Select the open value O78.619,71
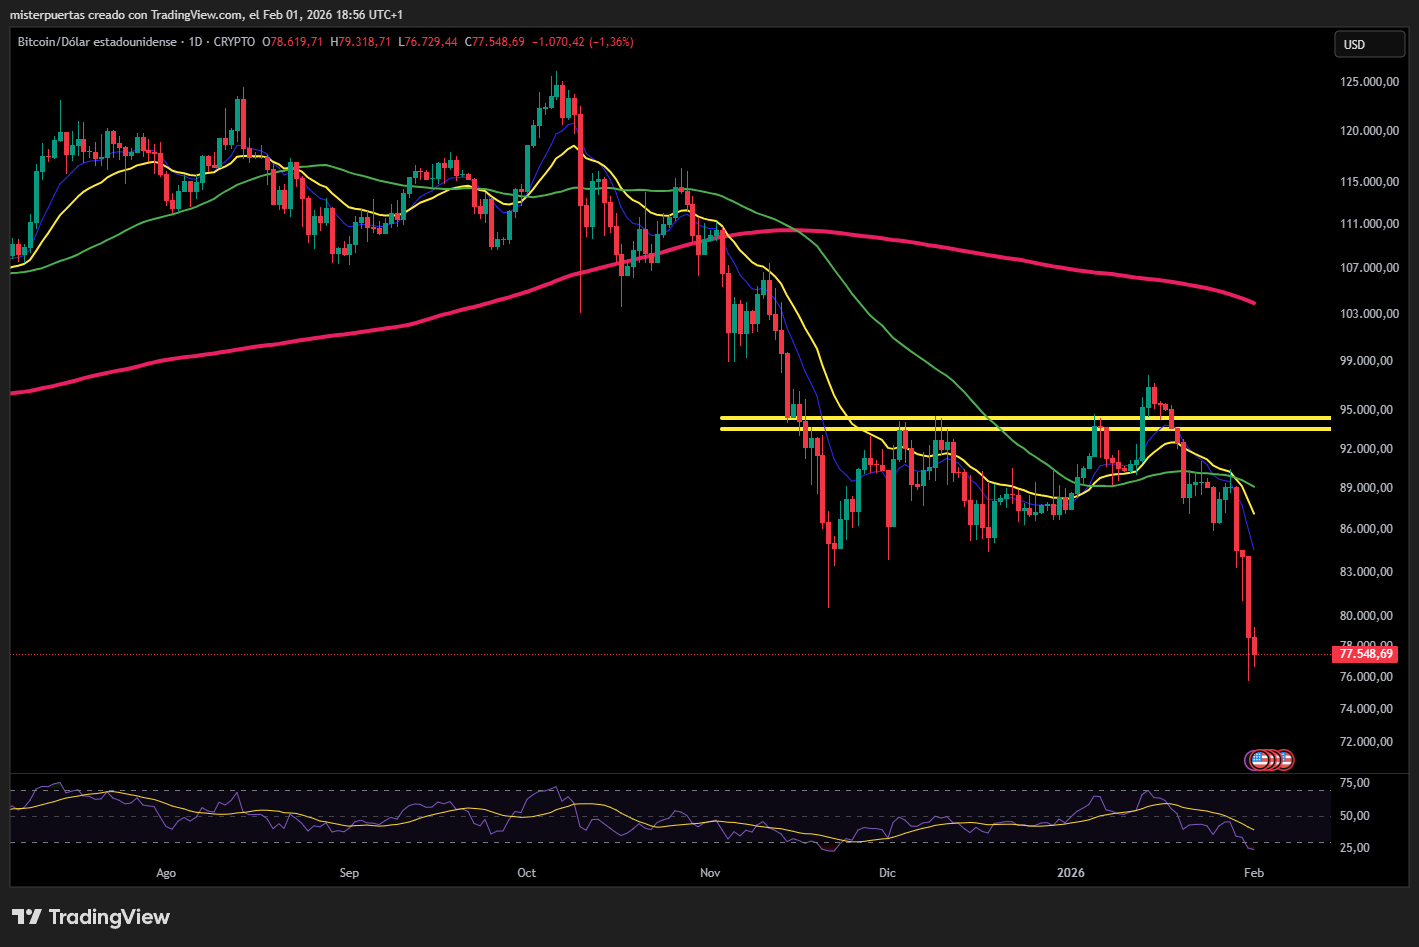The width and height of the screenshot is (1419, 947). [293, 42]
